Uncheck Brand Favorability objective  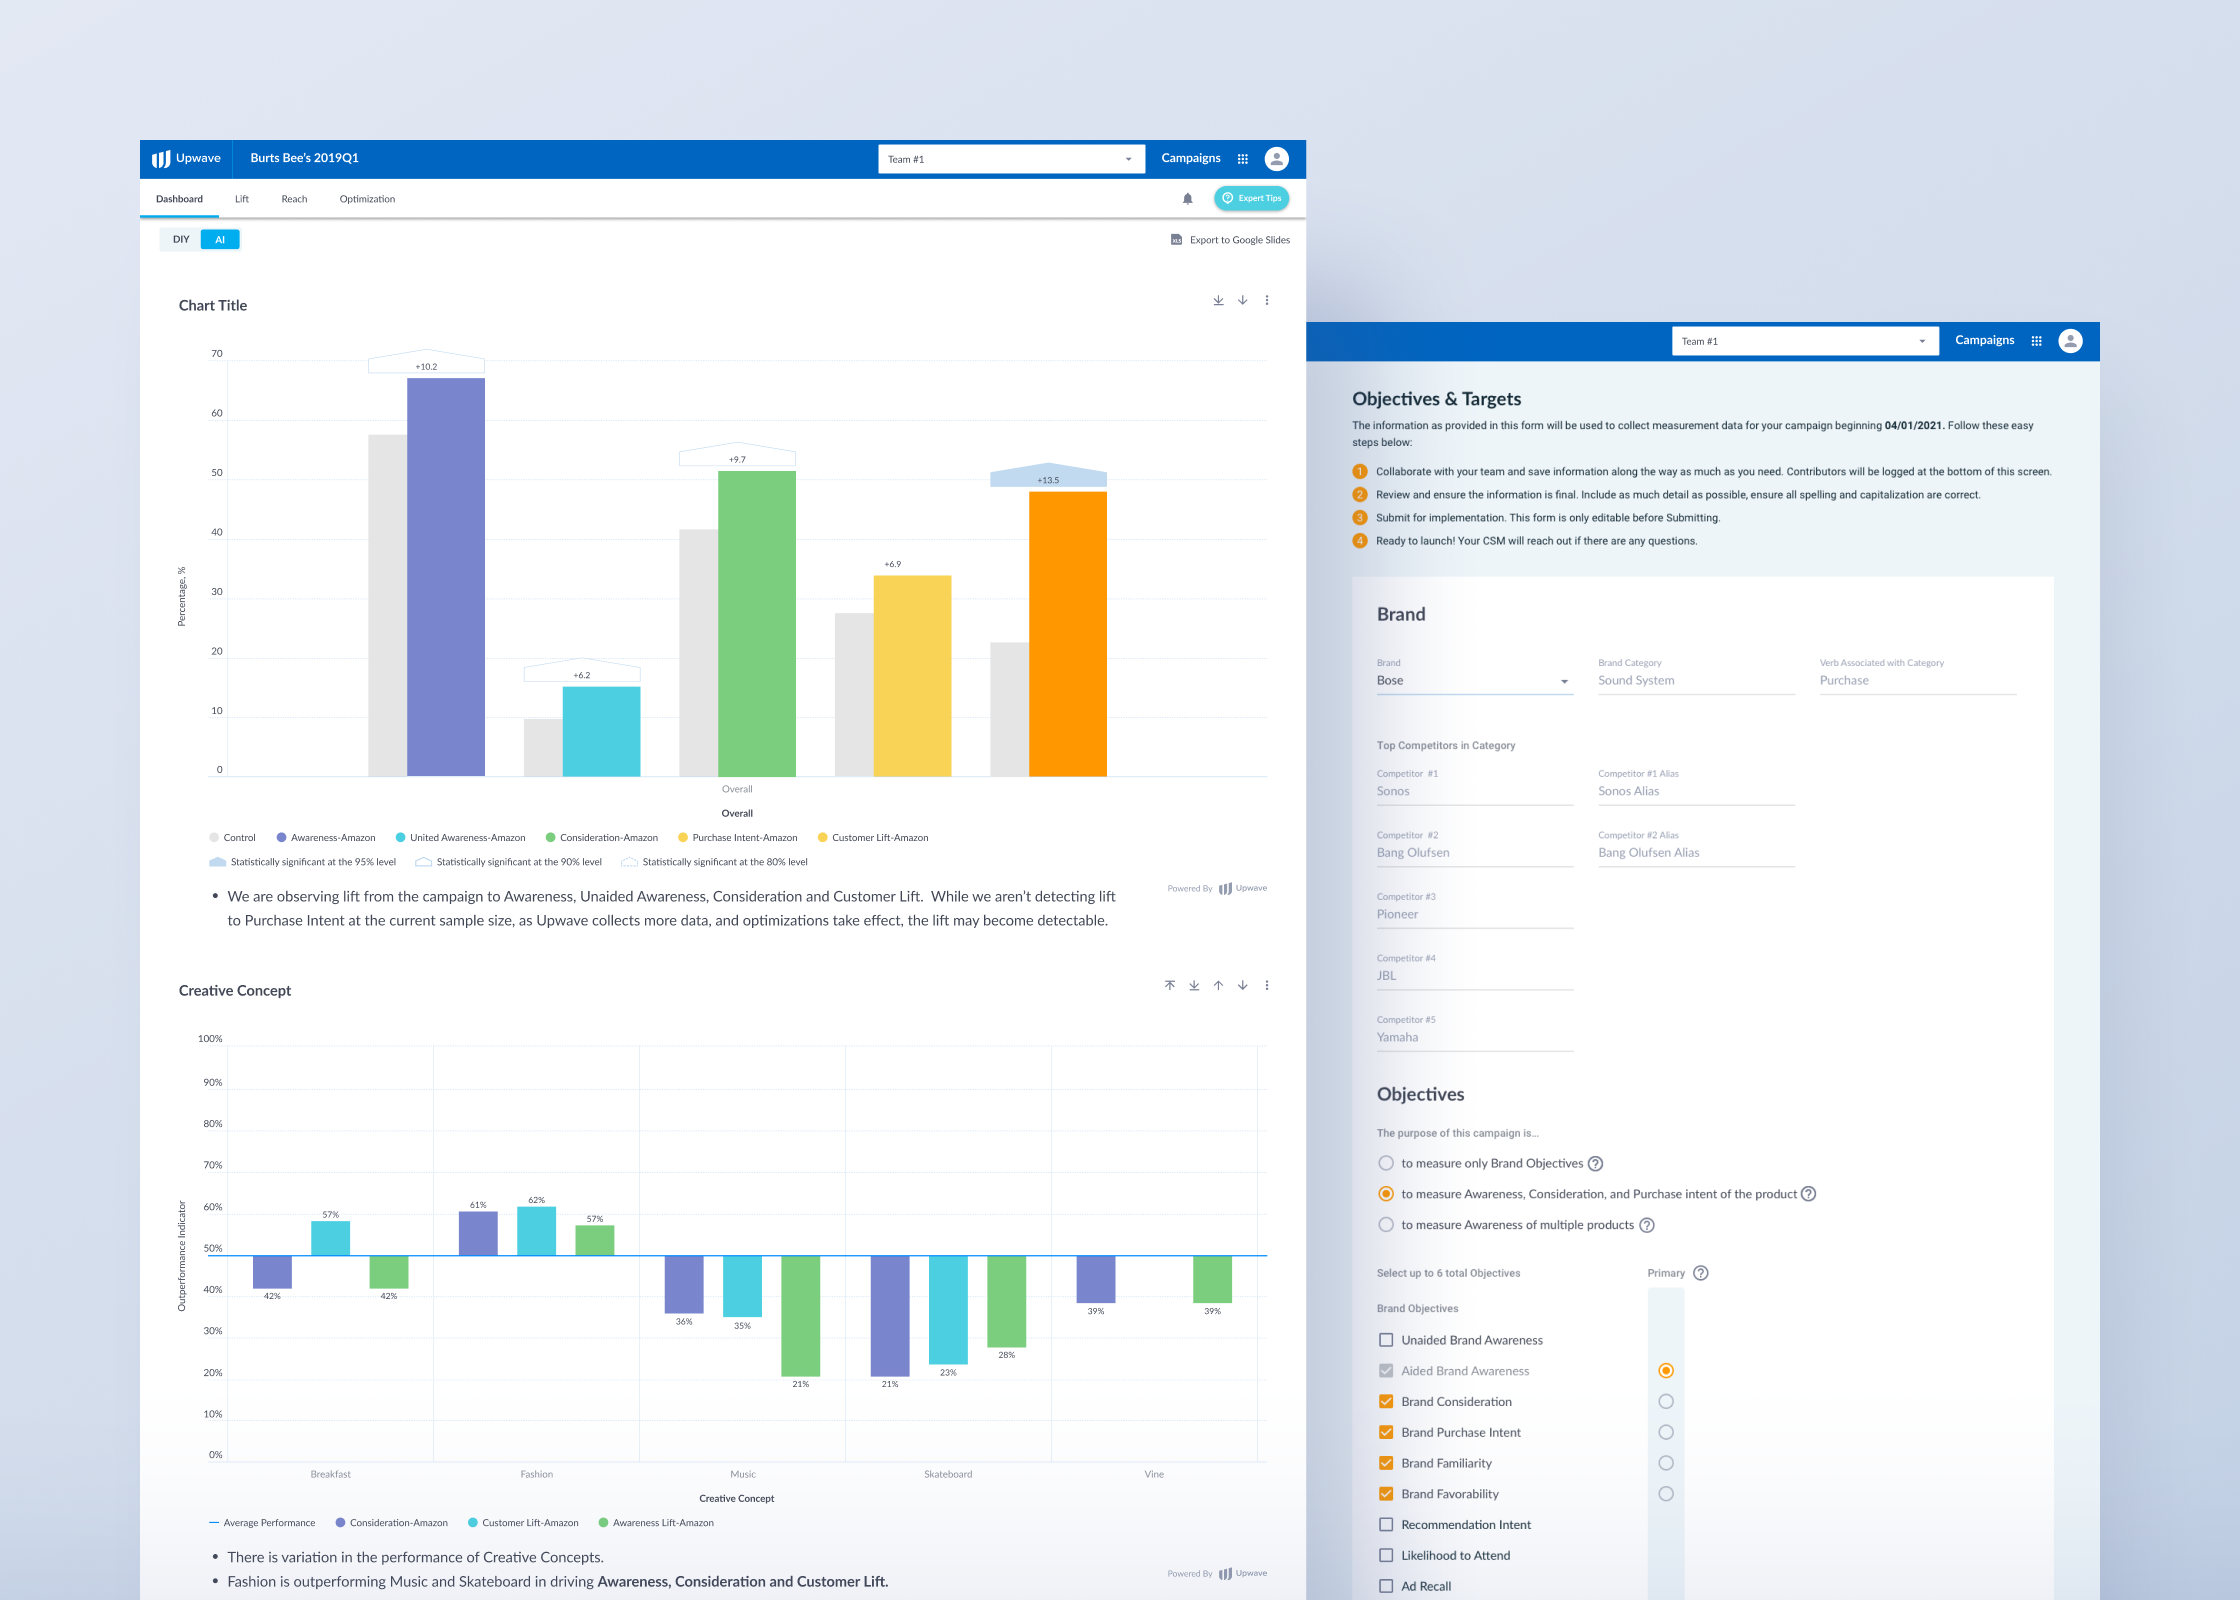[x=1386, y=1494]
